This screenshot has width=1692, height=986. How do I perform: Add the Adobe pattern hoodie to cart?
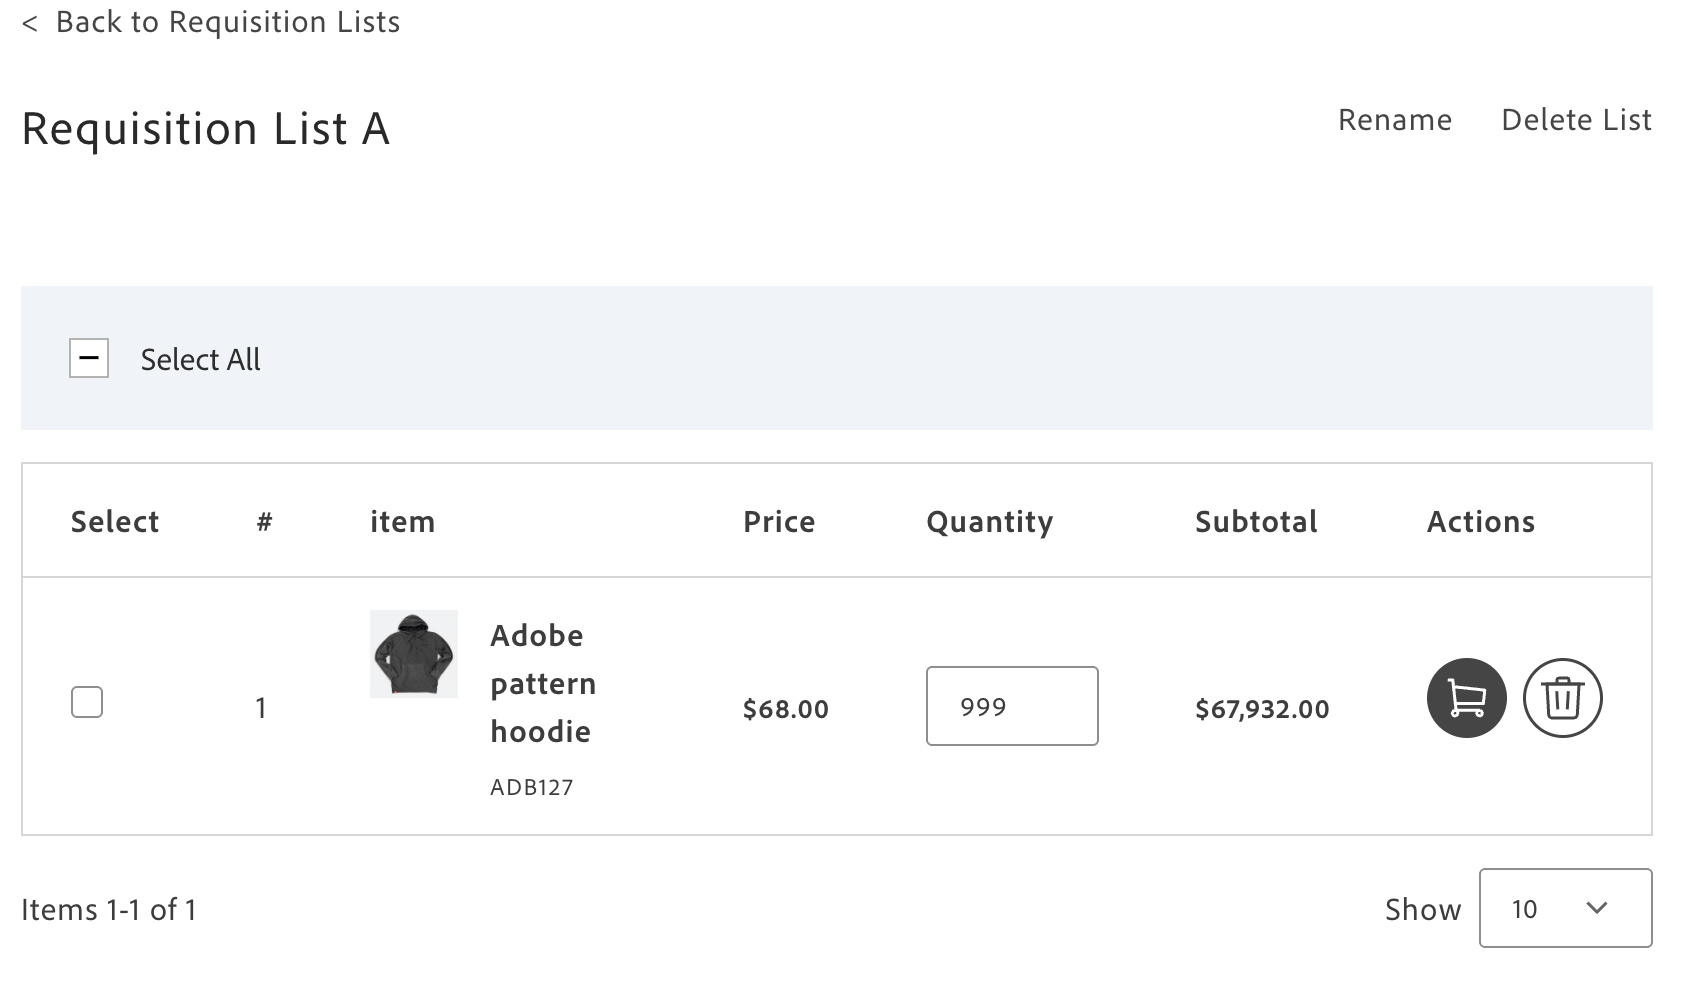[1466, 698]
